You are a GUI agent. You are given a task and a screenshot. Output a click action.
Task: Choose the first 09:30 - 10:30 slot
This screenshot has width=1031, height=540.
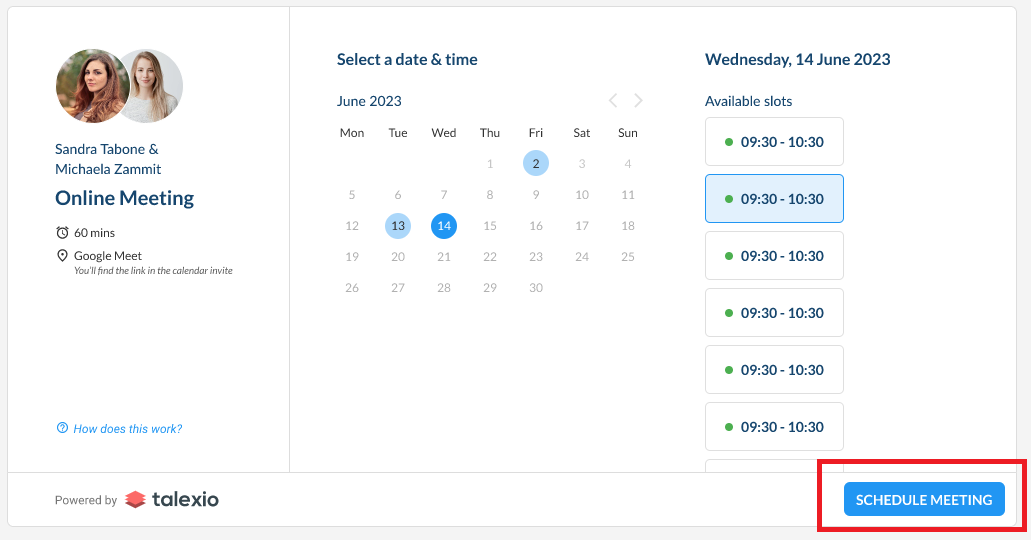pyautogui.click(x=774, y=141)
